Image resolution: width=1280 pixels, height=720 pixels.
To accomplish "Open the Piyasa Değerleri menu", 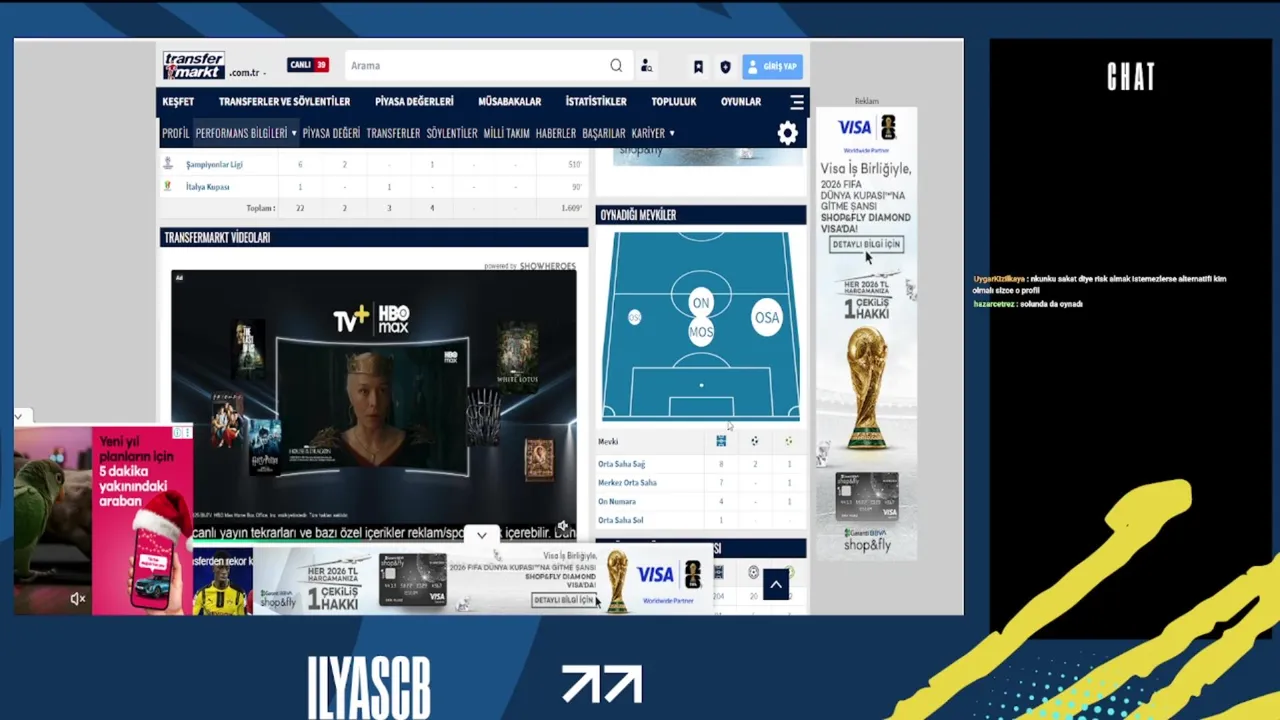I will tap(414, 102).
